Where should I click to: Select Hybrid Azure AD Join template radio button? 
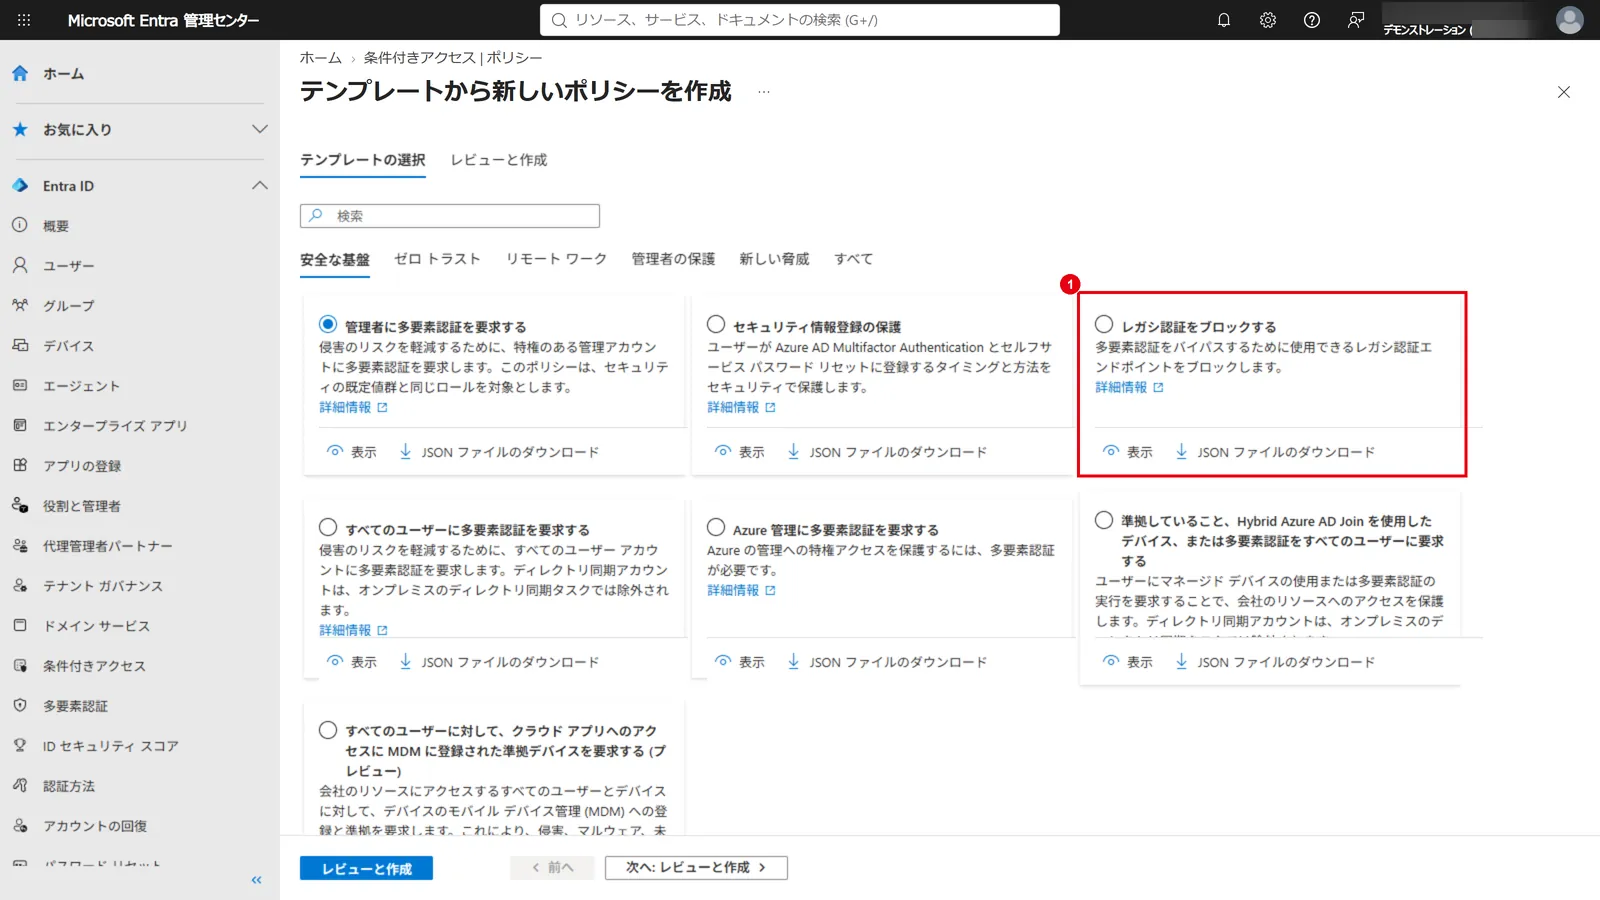click(1104, 520)
